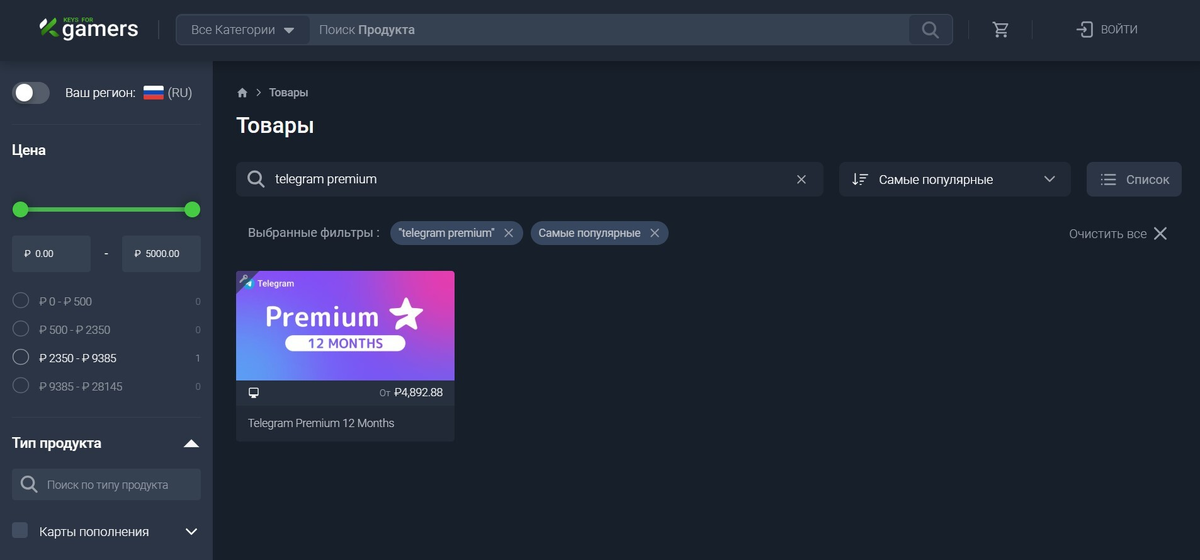The width and height of the screenshot is (1200, 560).
Task: Click the home breadcrumb icon
Action: point(242,93)
